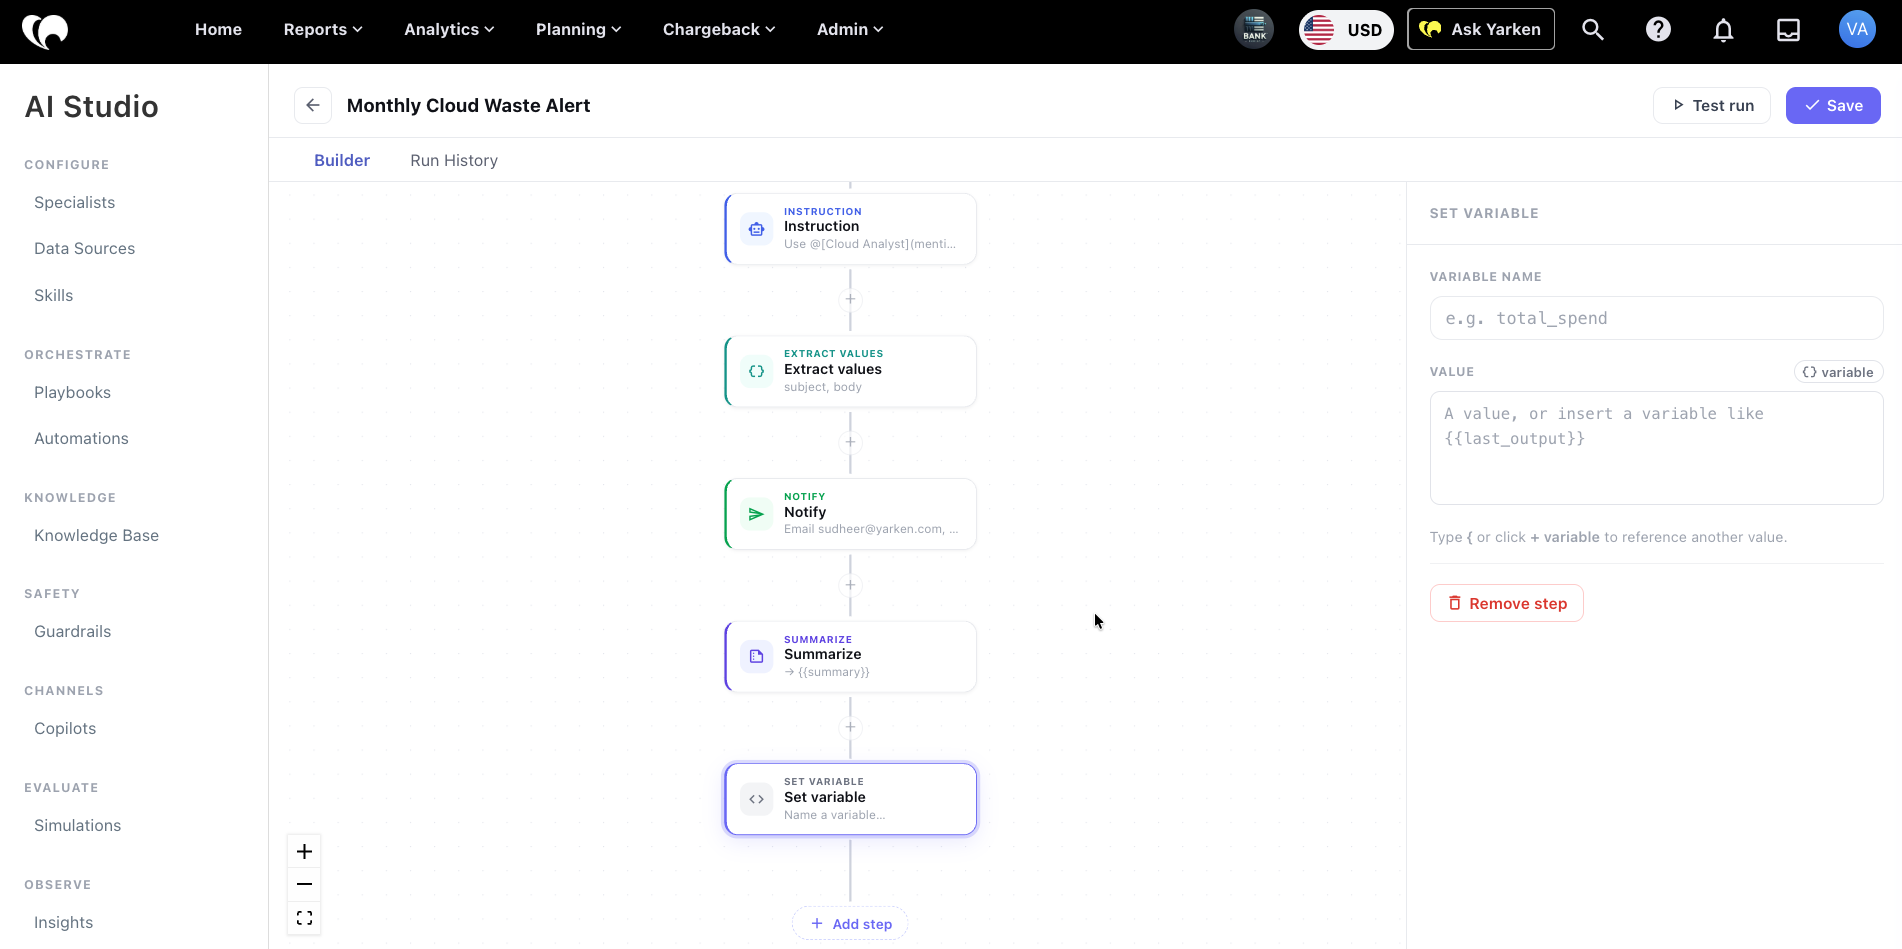Viewport: 1902px width, 949px height.
Task: Open the Reports dropdown menu
Action: [323, 29]
